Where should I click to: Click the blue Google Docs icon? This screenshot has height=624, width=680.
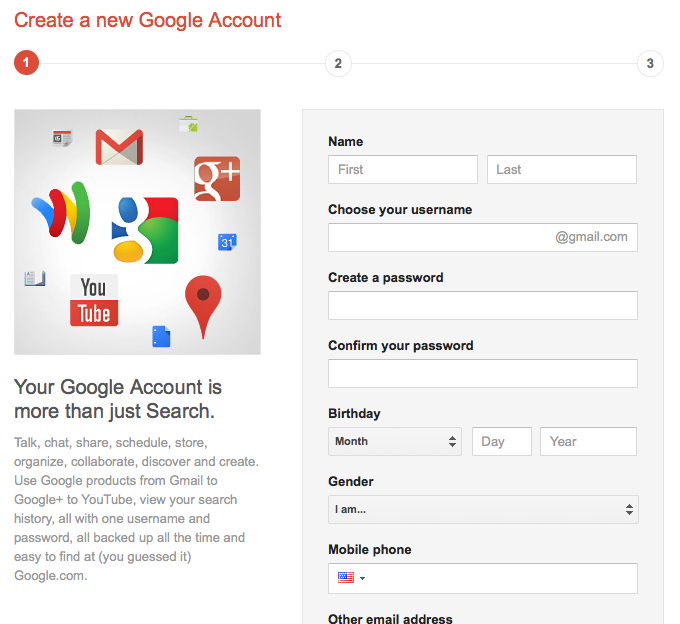tap(161, 336)
